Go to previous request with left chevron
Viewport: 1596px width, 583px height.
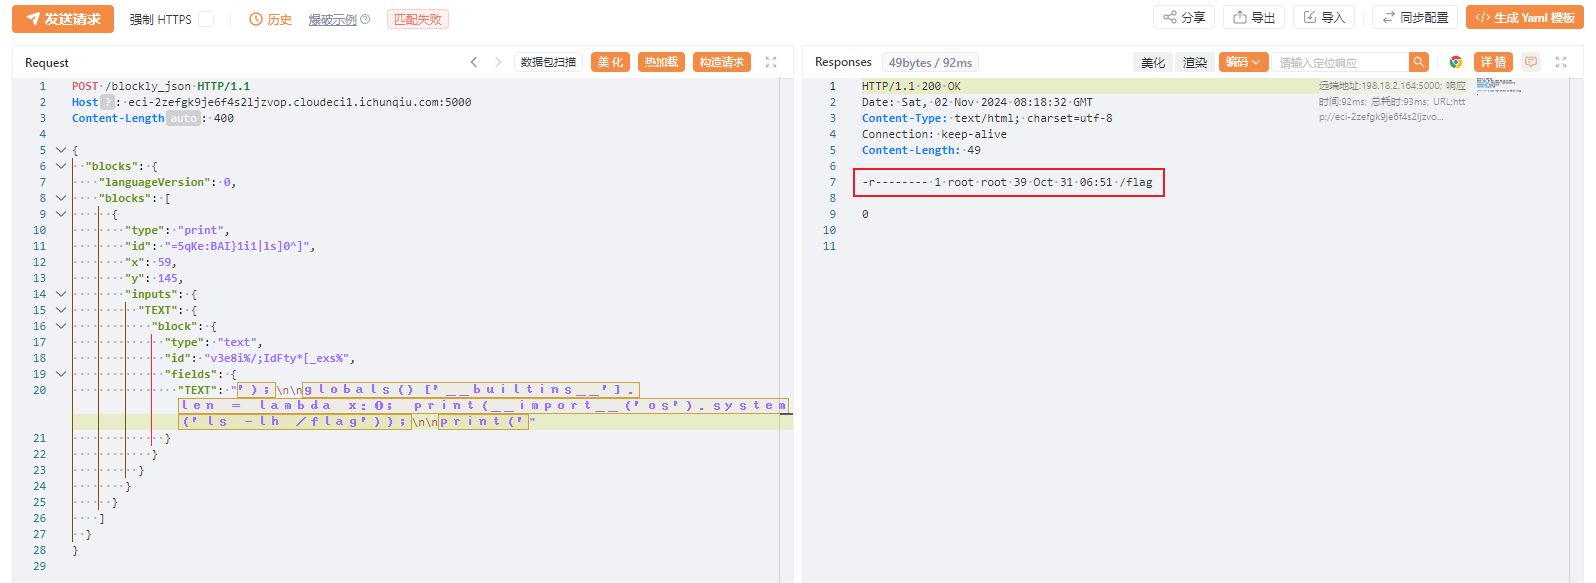point(474,62)
